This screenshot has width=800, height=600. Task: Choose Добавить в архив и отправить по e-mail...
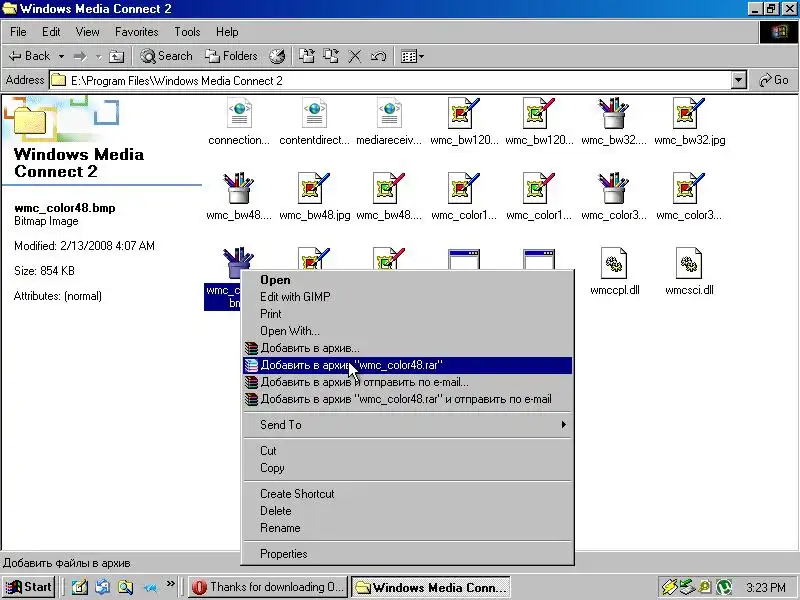coord(407,382)
